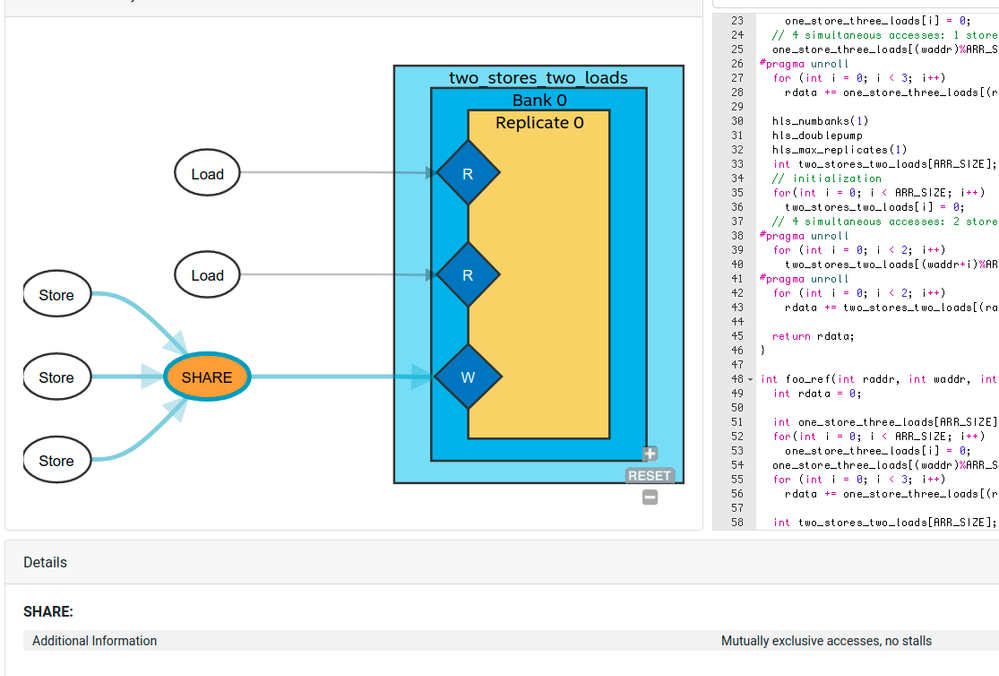999x676 pixels.
Task: Select the upper Load node
Action: coord(207,174)
